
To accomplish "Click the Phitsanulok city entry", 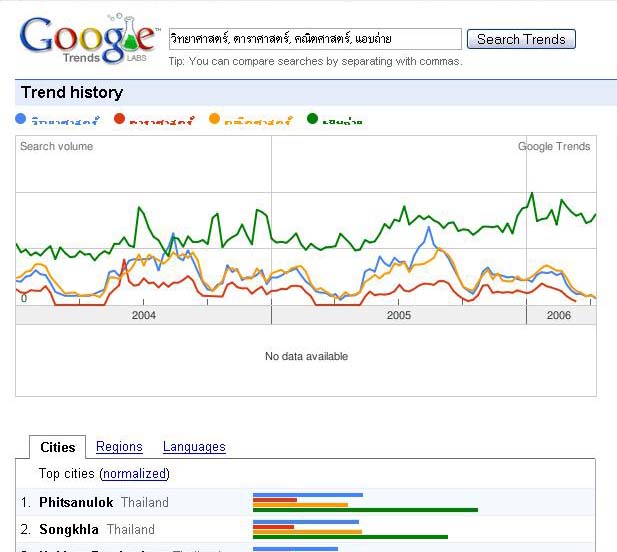I will (x=76, y=502).
